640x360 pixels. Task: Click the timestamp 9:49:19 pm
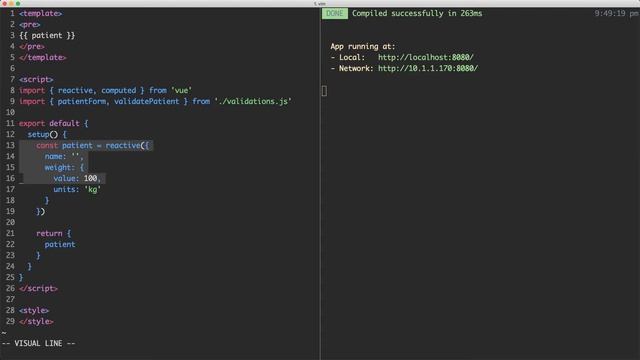click(x=616, y=13)
